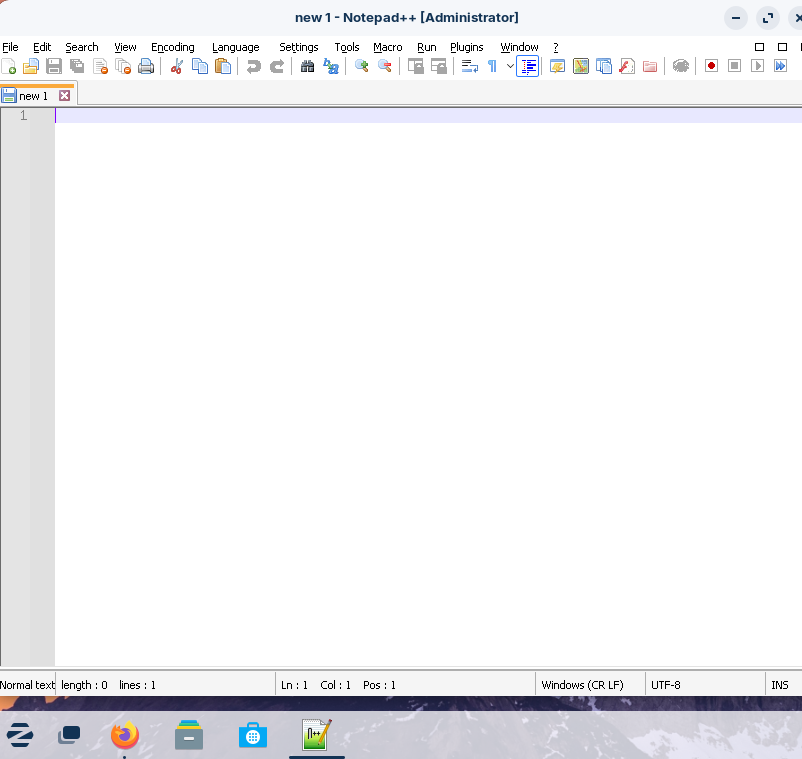This screenshot has width=802, height=759.
Task: Open the Language menu
Action: point(236,48)
